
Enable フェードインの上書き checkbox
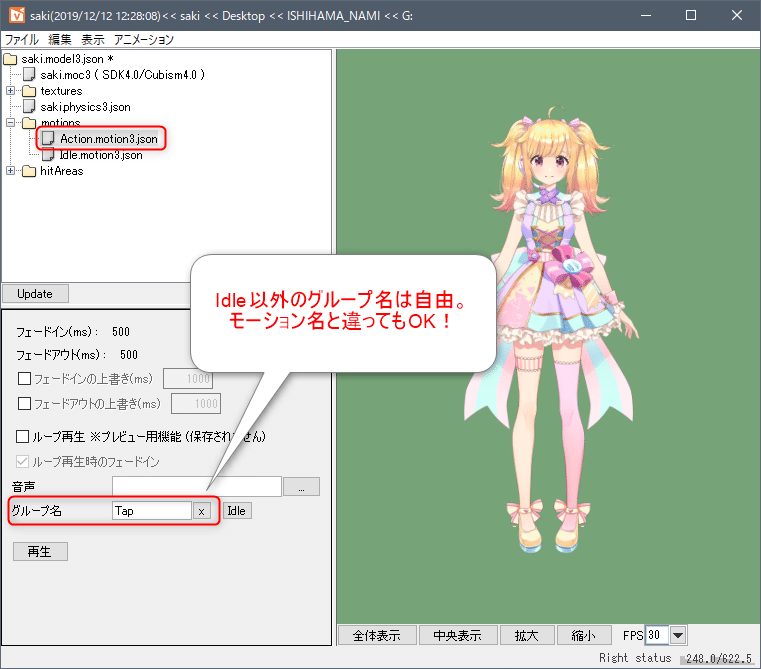pos(24,379)
